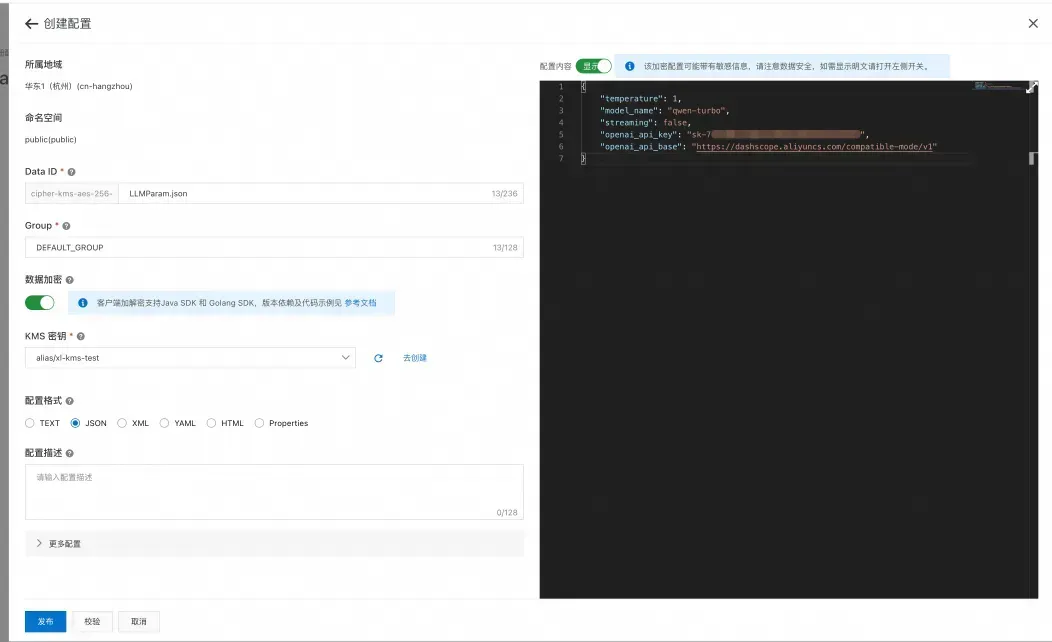Select the Properties format radio button

259,423
